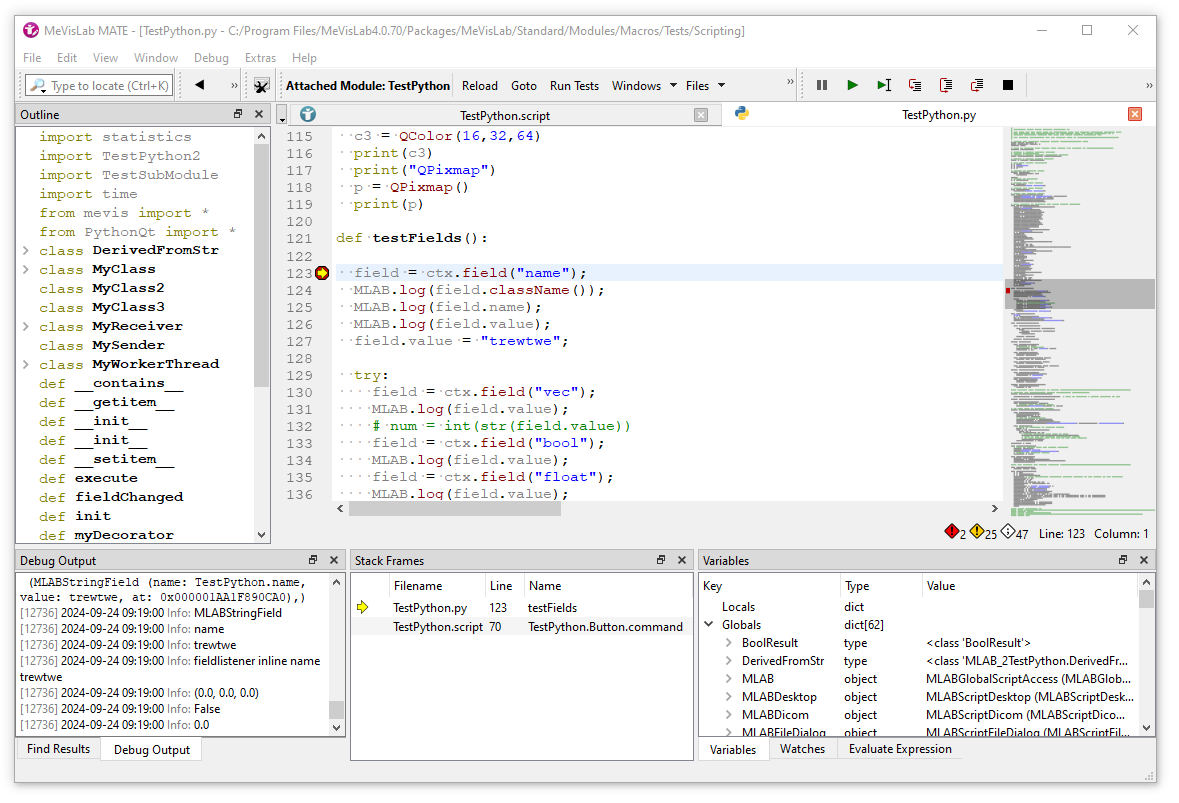Click the Run Tests button
Screen dimensions: 1179x803
574,86
